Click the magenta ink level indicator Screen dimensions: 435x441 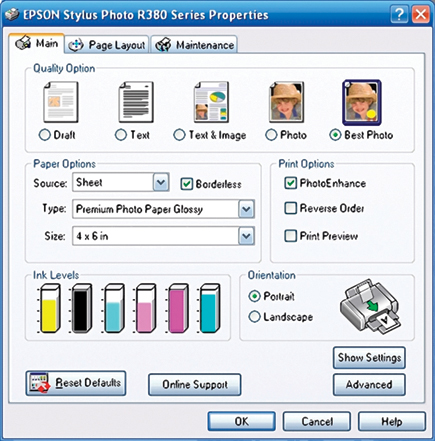coord(177,308)
